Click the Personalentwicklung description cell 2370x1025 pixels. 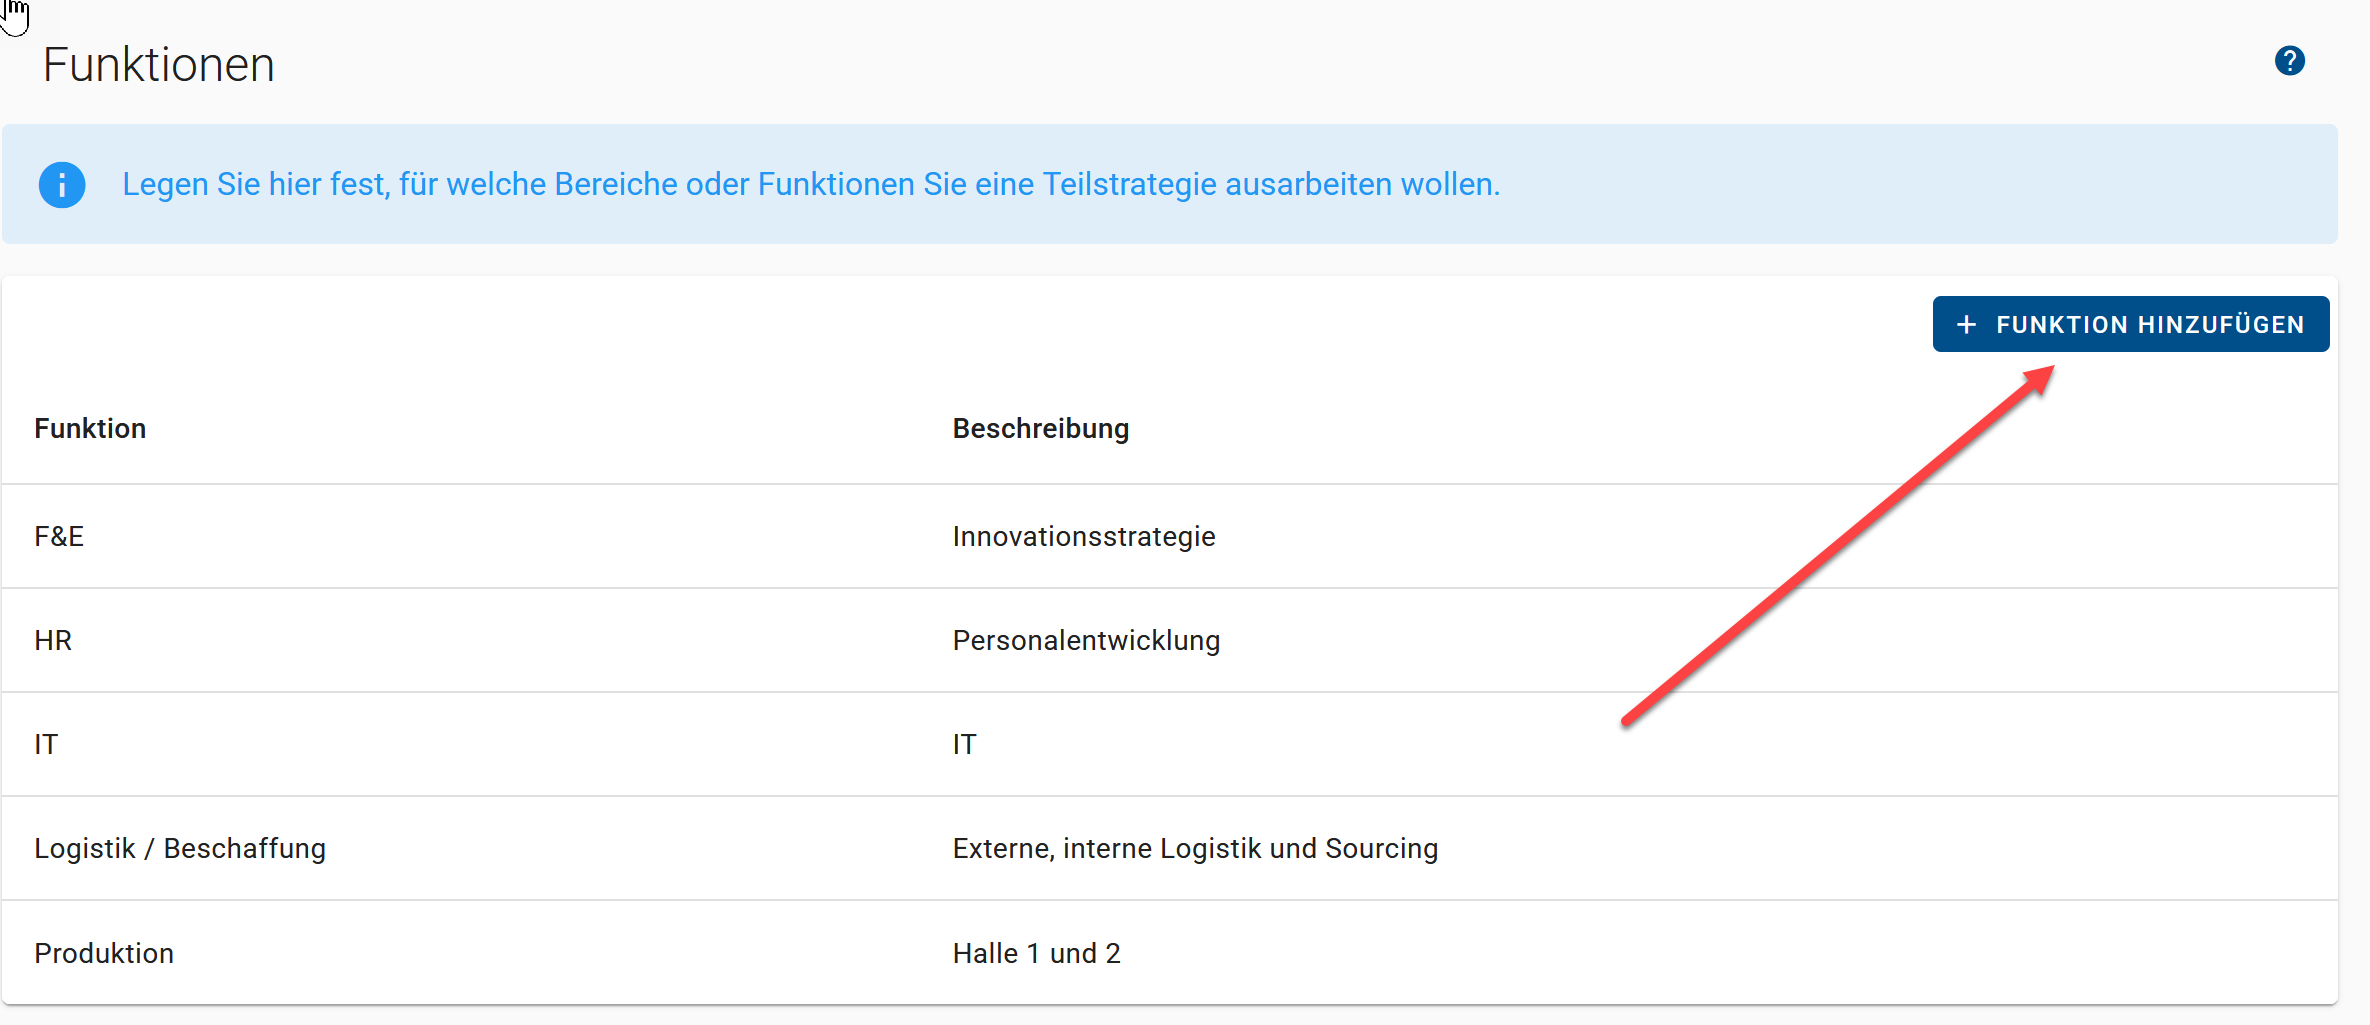(x=1086, y=641)
